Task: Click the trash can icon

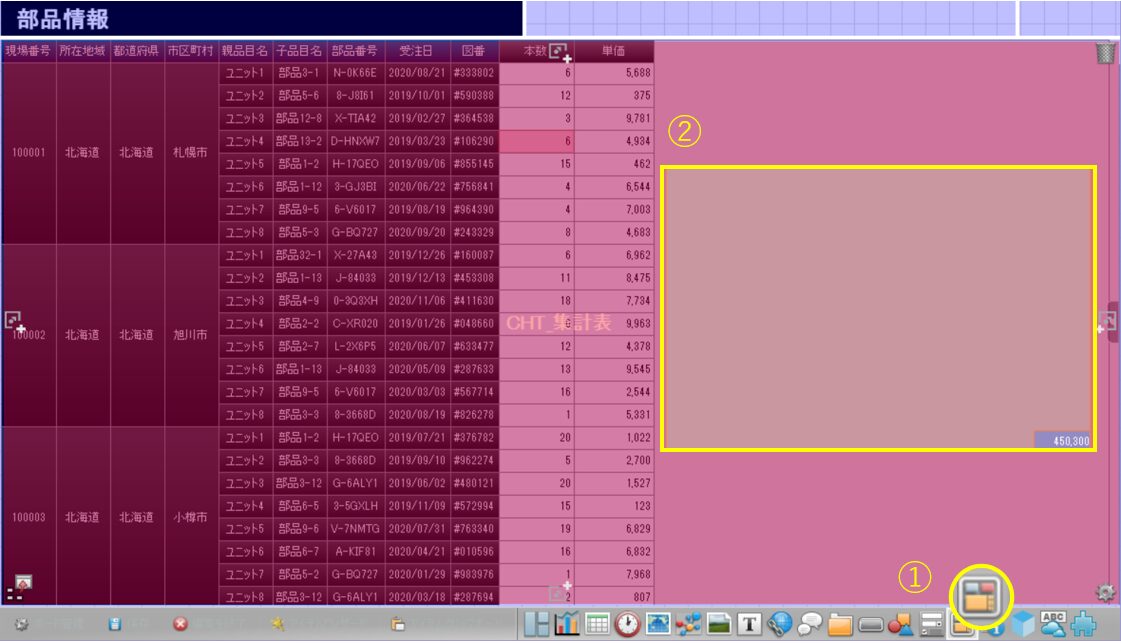Action: pyautogui.click(x=1104, y=53)
